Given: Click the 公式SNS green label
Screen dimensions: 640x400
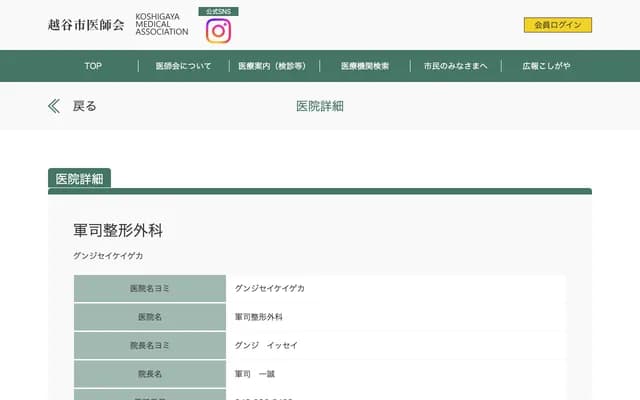Looking at the screenshot, I should point(218,11).
